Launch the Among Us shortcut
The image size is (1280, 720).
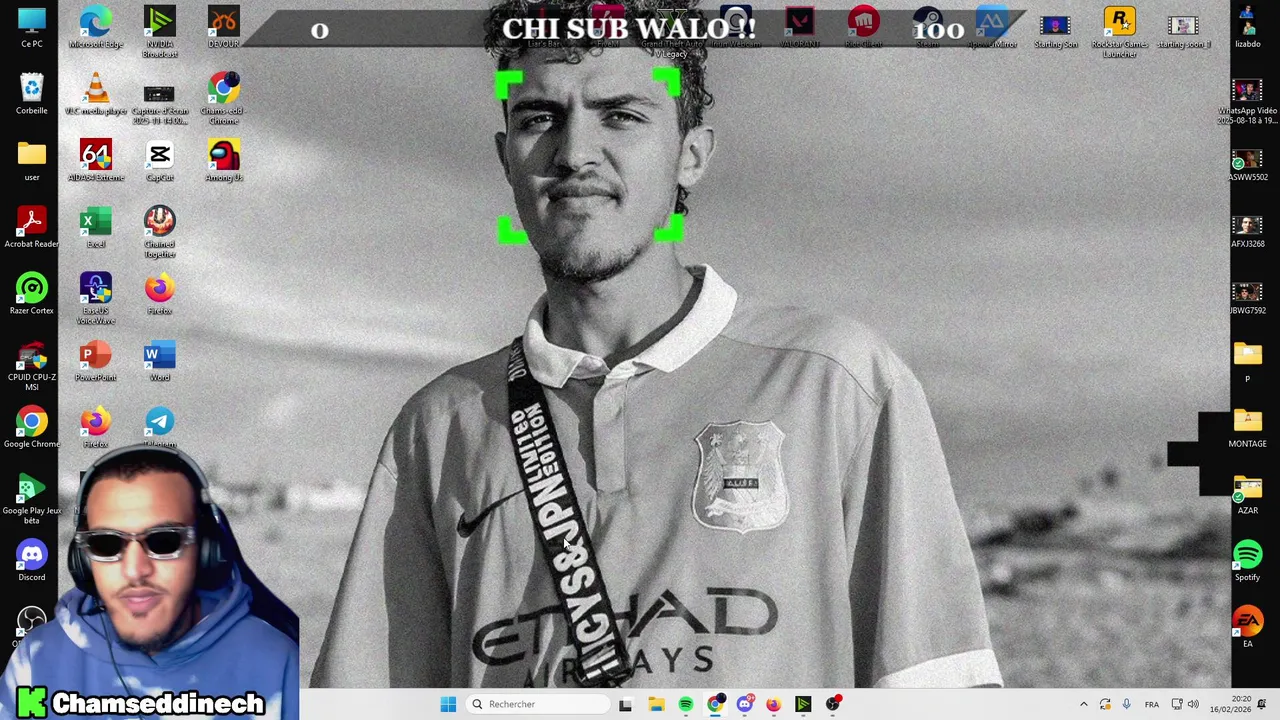pyautogui.click(x=224, y=160)
